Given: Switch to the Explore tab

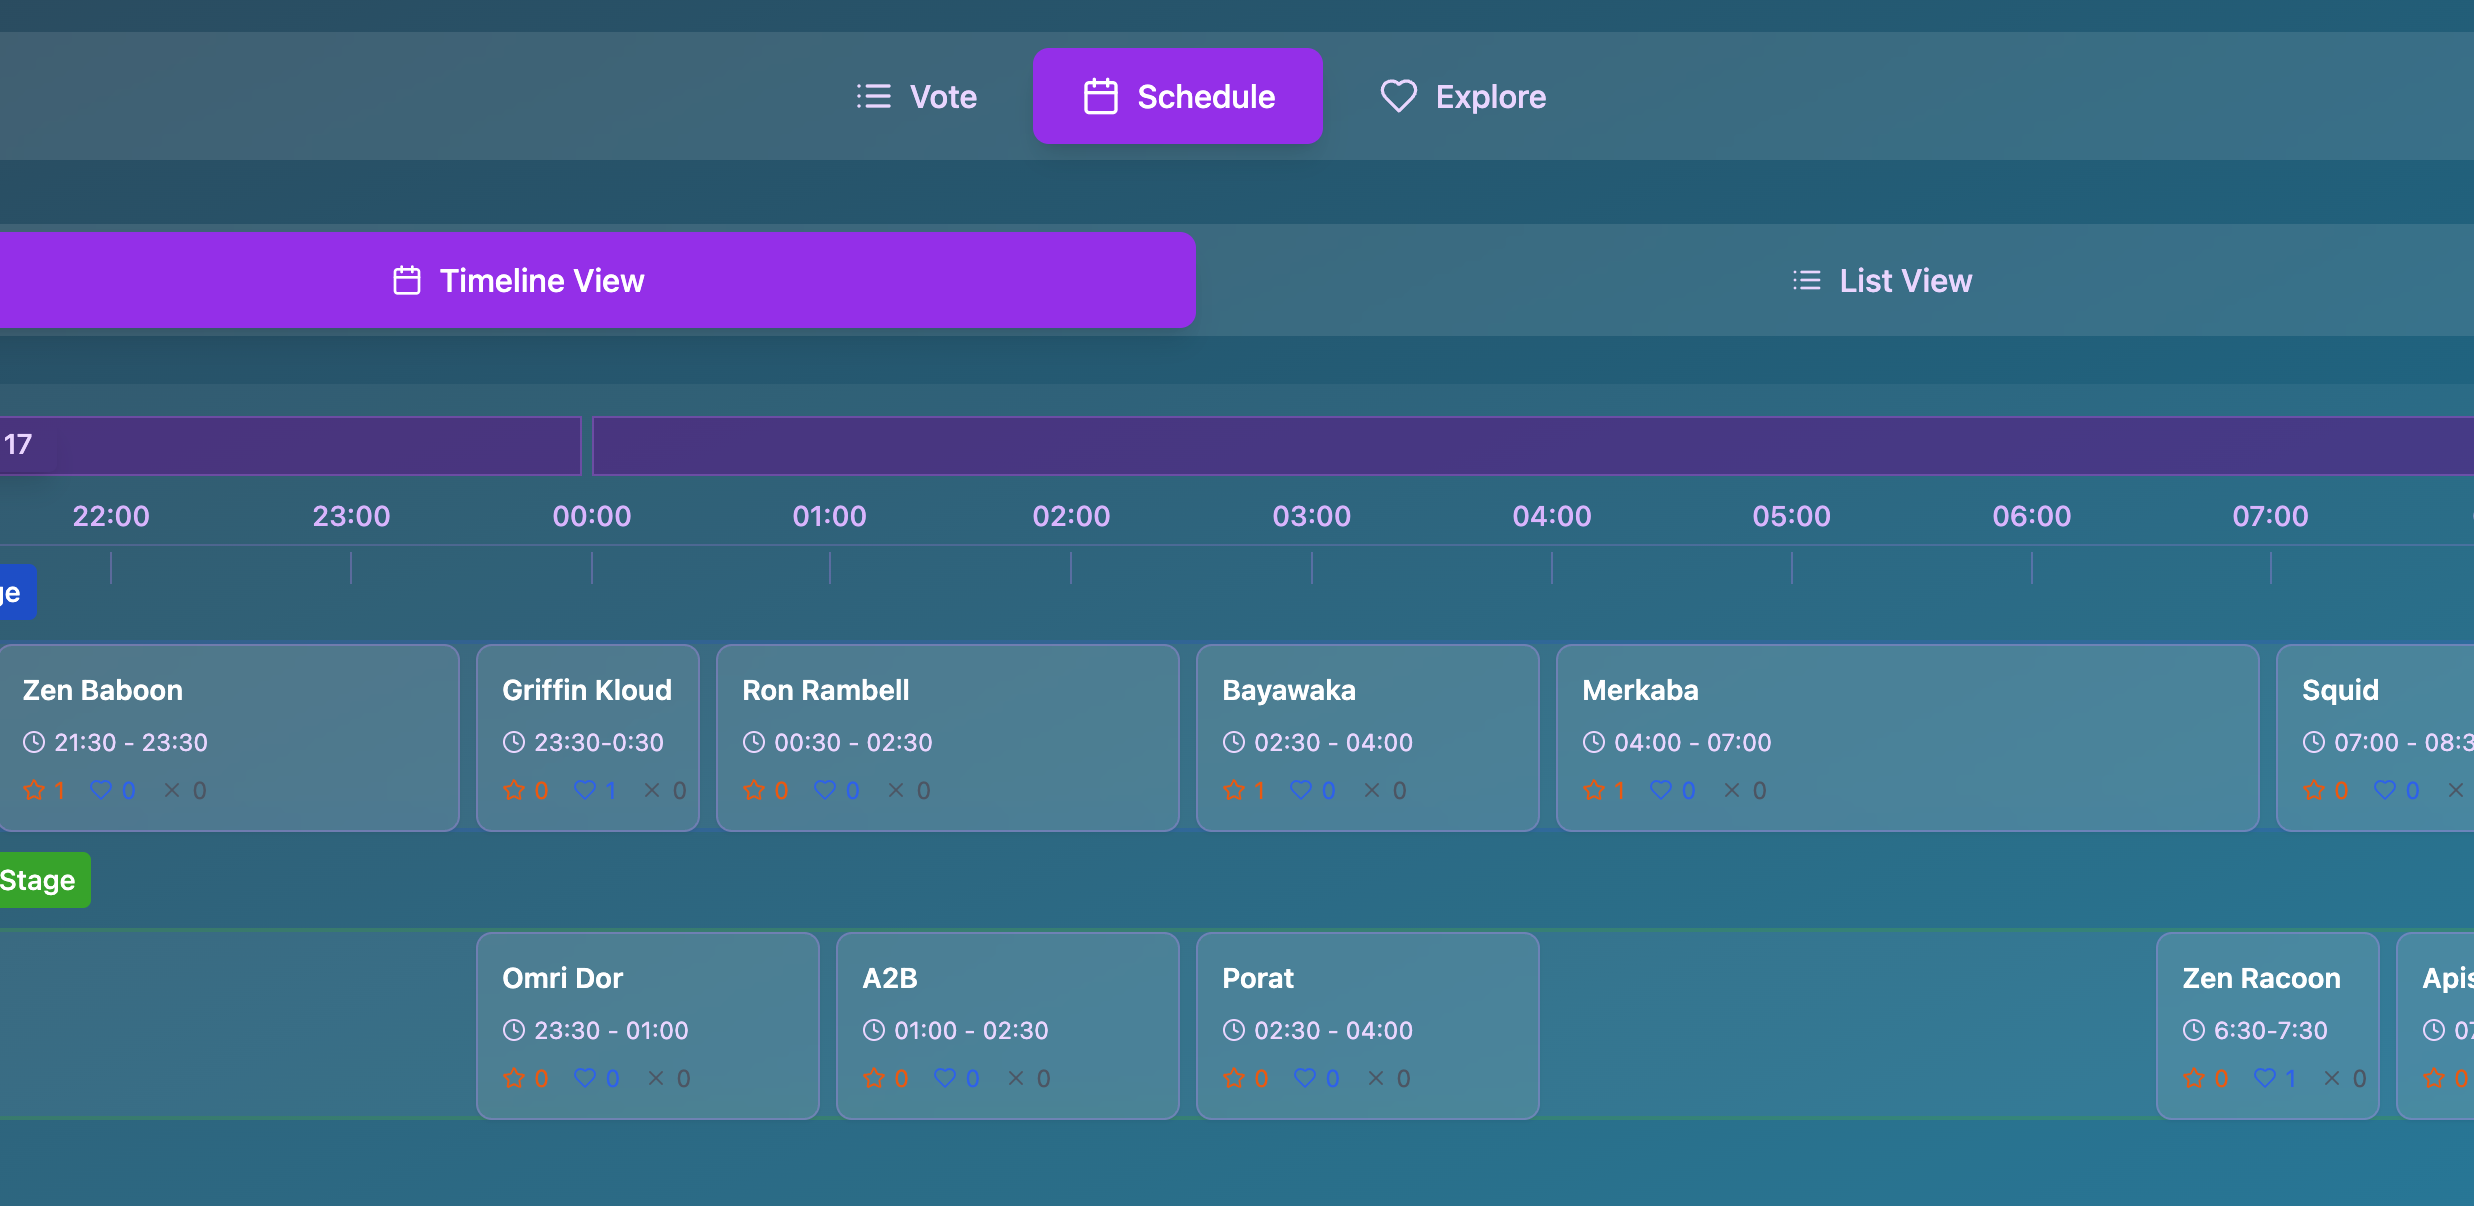Looking at the screenshot, I should coord(1463,96).
